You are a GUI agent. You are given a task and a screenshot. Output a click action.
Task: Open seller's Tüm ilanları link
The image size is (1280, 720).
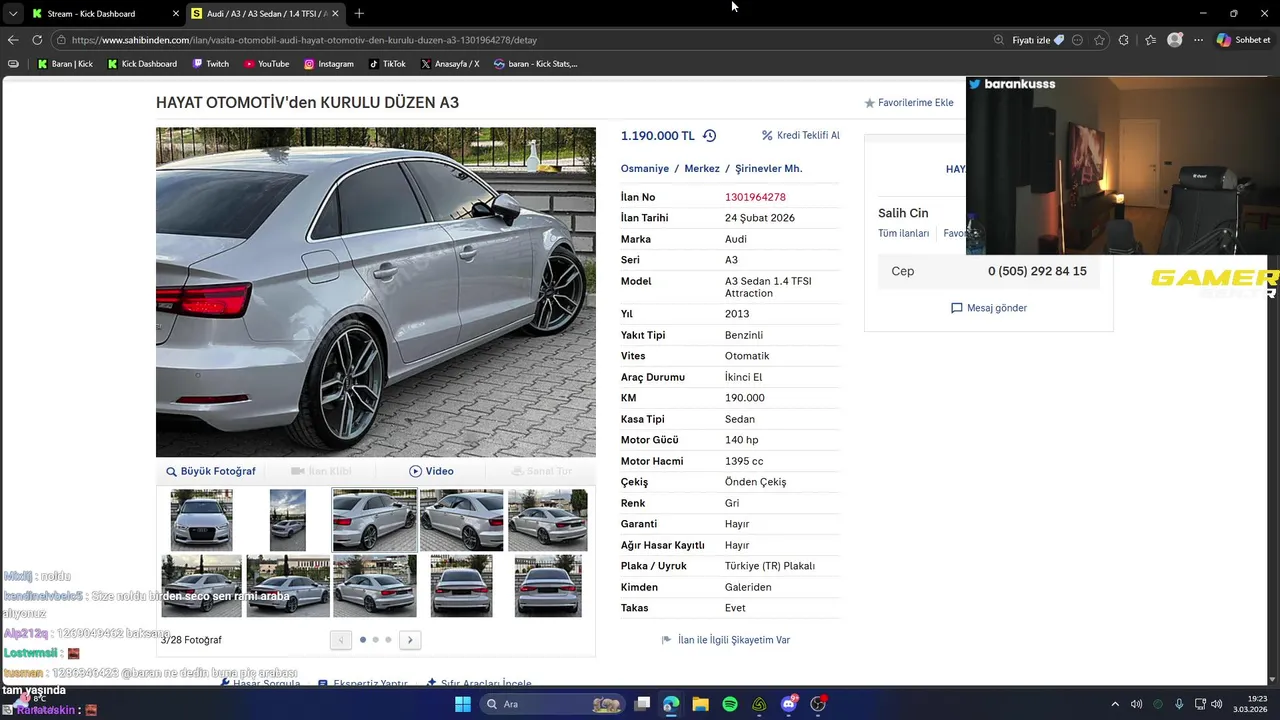pos(904,233)
